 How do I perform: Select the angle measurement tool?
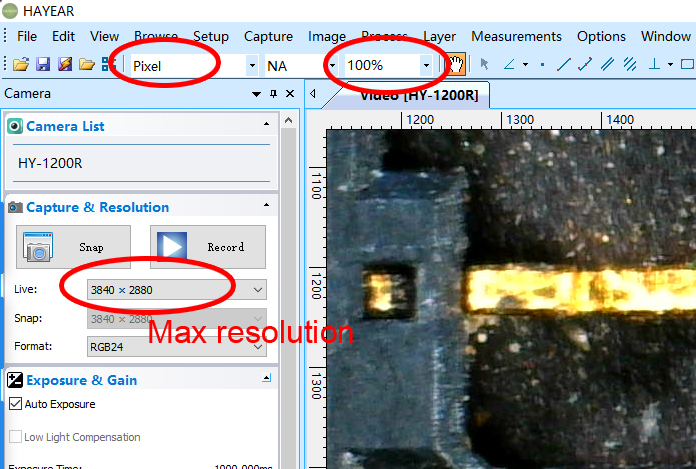coord(509,65)
